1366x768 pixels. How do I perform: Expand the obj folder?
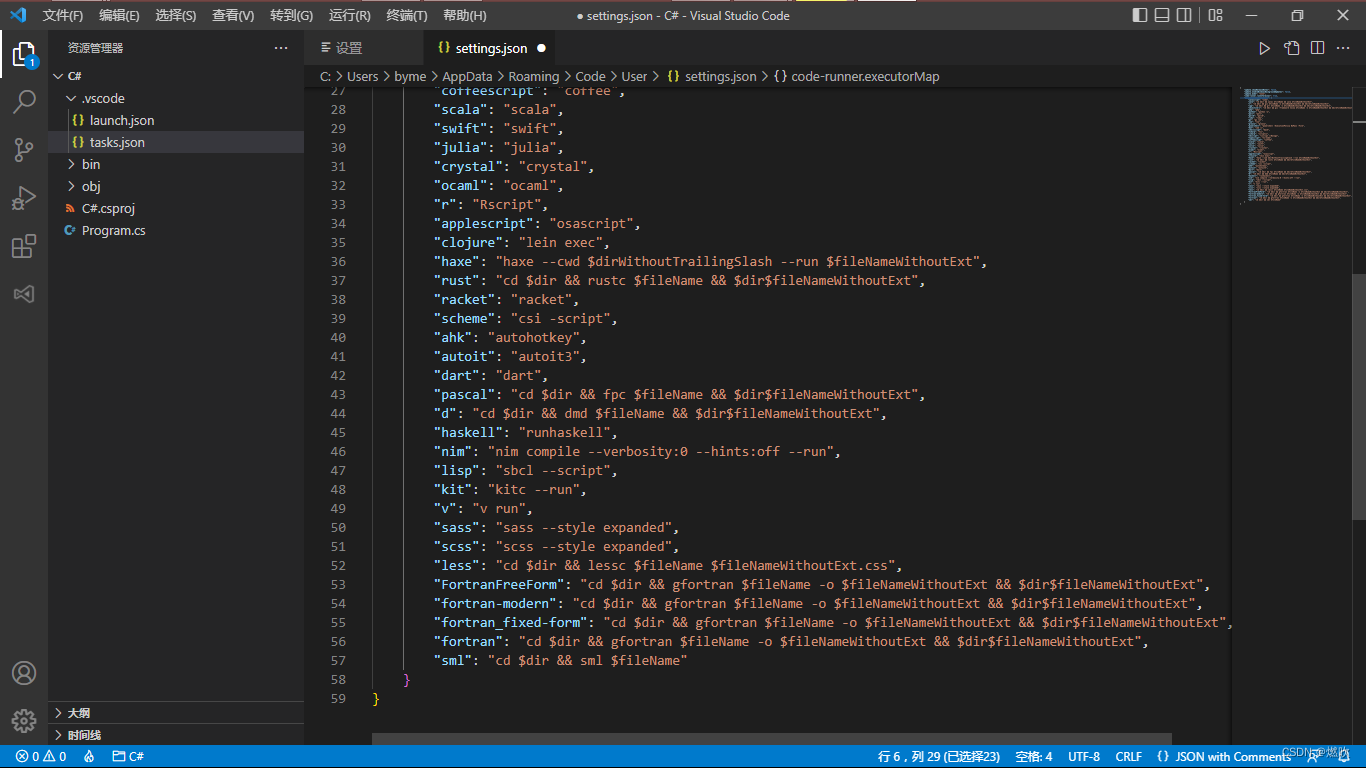point(176,186)
